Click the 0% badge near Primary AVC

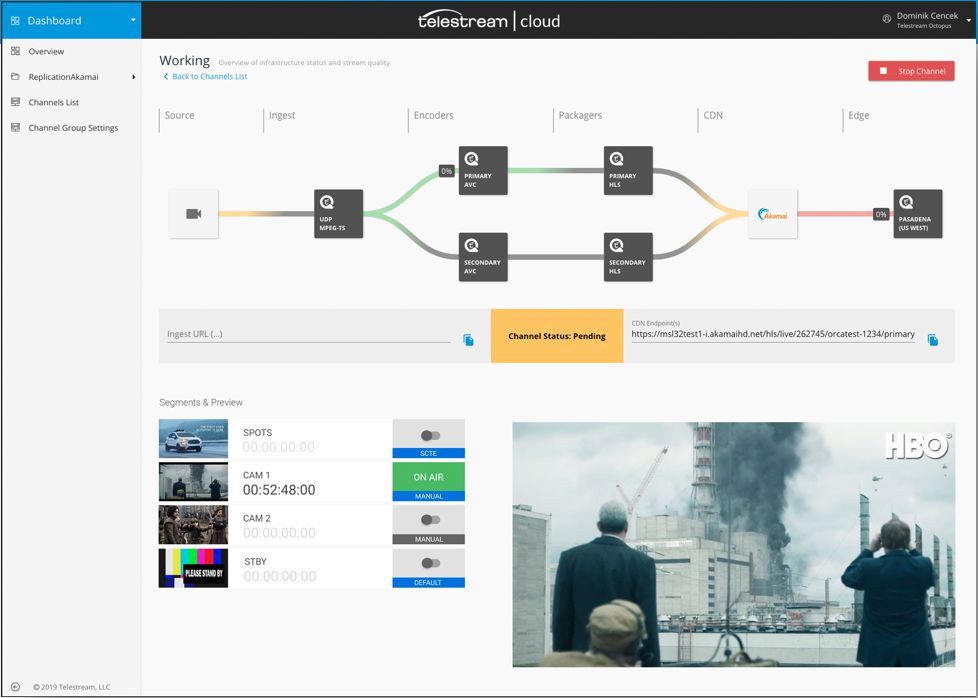point(447,171)
